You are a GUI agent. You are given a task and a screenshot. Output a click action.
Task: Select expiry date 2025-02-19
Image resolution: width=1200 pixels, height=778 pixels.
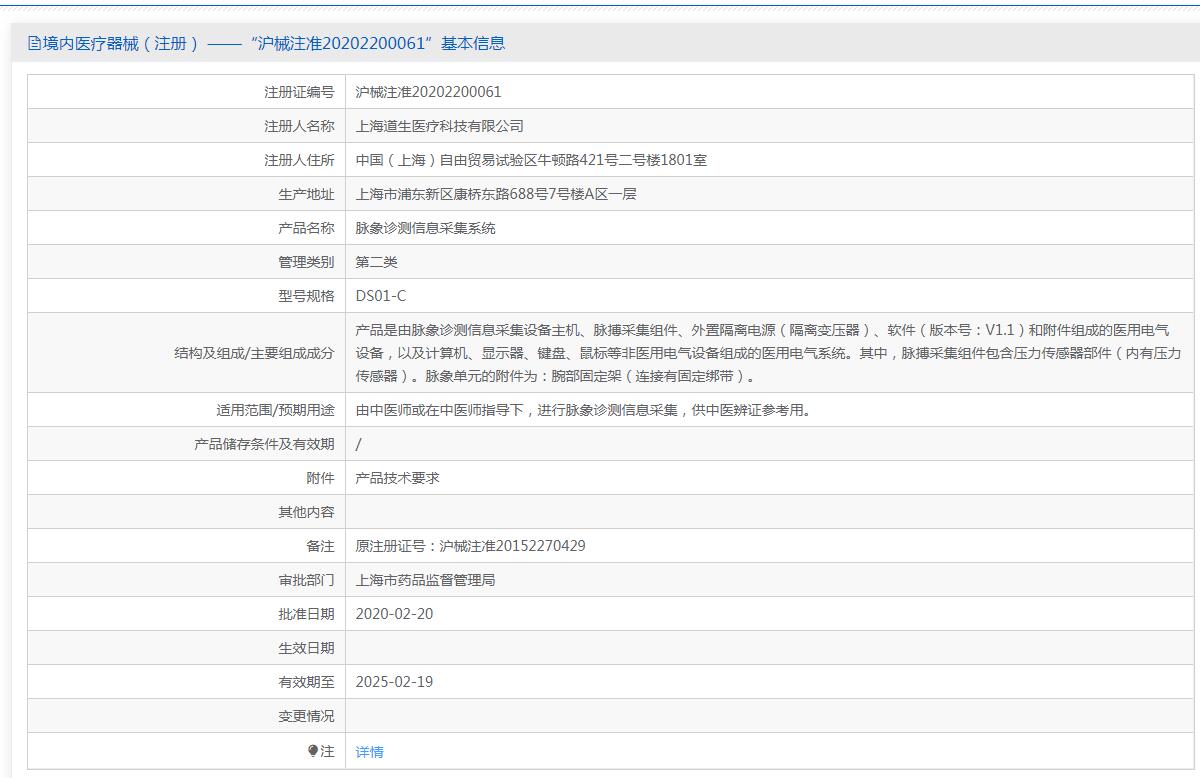[395, 682]
